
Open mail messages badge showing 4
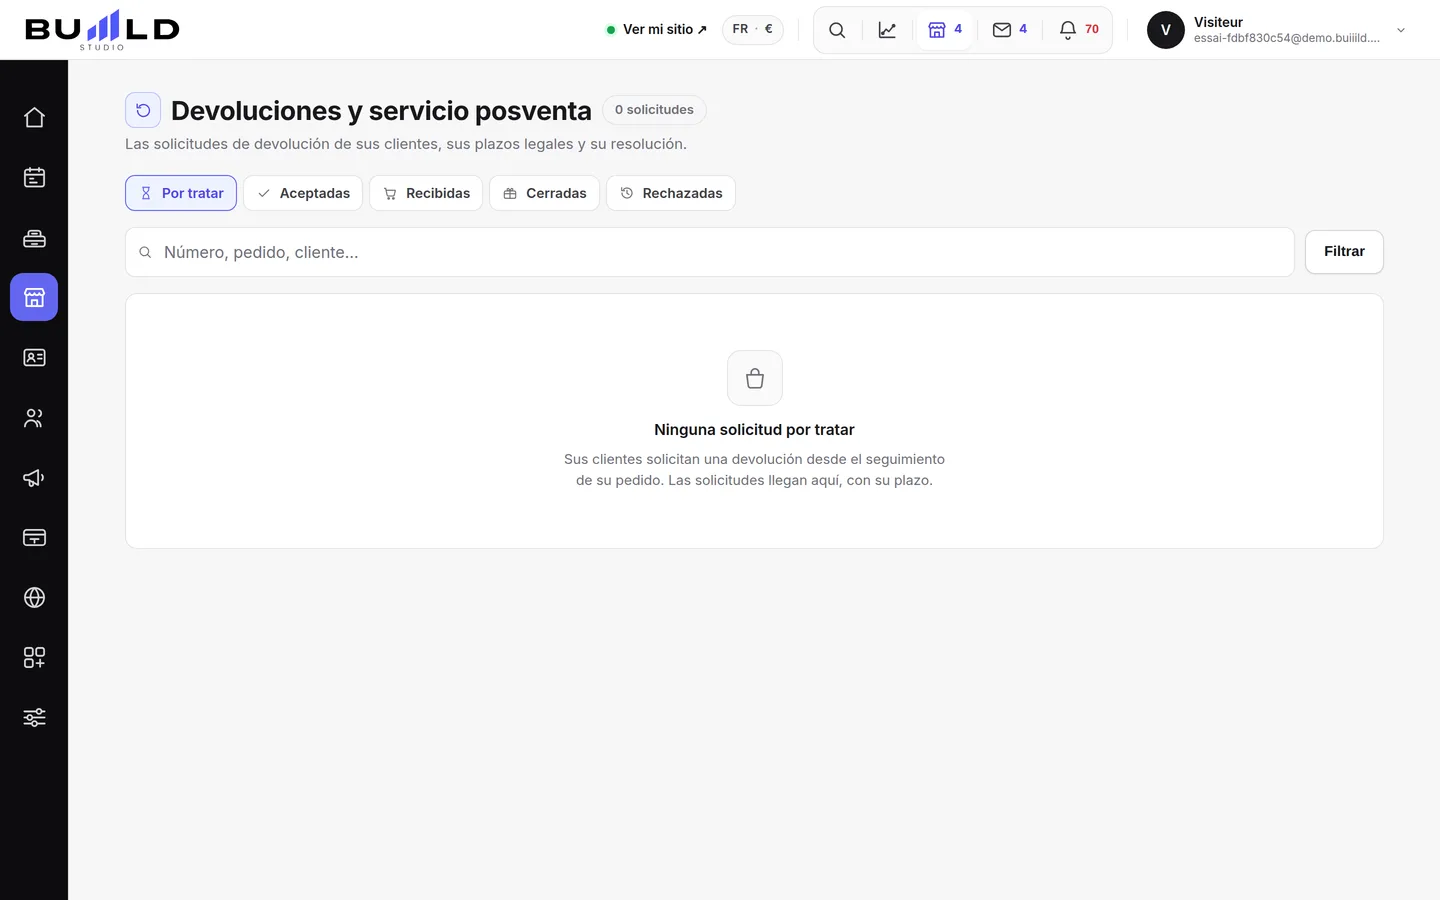[x=1010, y=30]
